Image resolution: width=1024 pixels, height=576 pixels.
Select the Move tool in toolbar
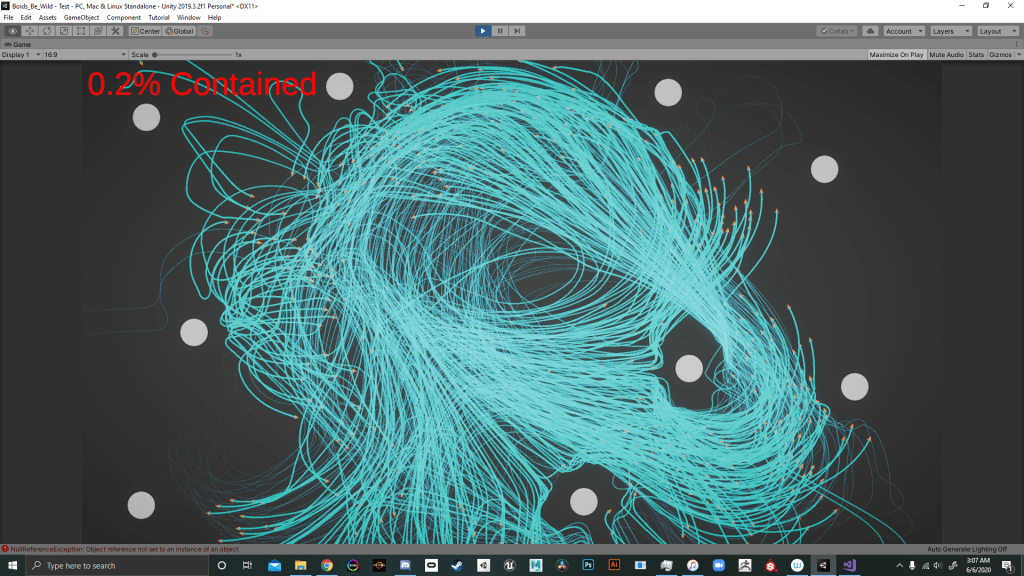click(29, 31)
